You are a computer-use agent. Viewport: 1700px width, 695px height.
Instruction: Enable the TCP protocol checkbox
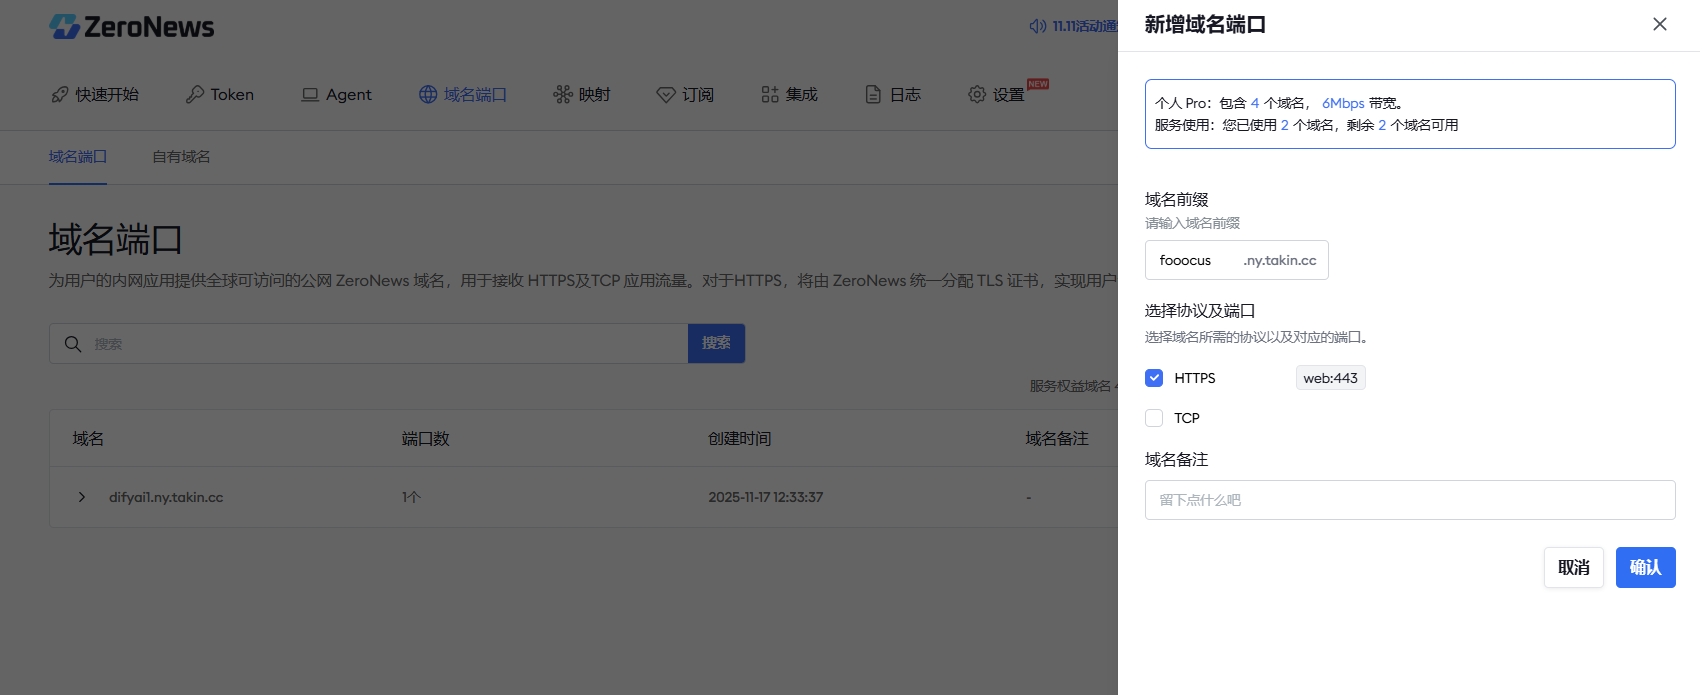[1154, 418]
